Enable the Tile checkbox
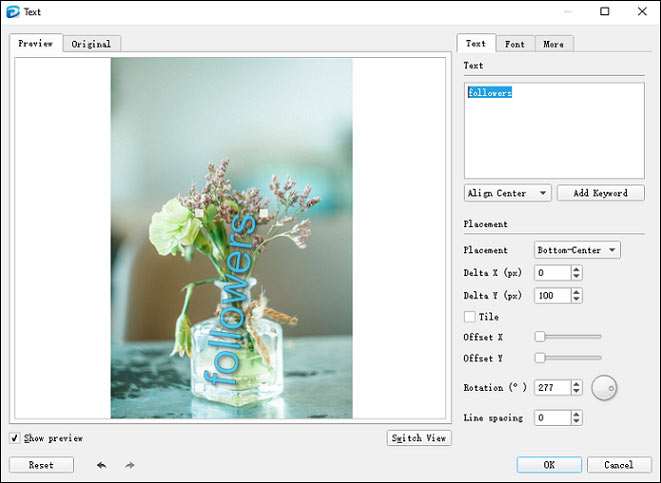This screenshot has height=483, width=661. (469, 317)
